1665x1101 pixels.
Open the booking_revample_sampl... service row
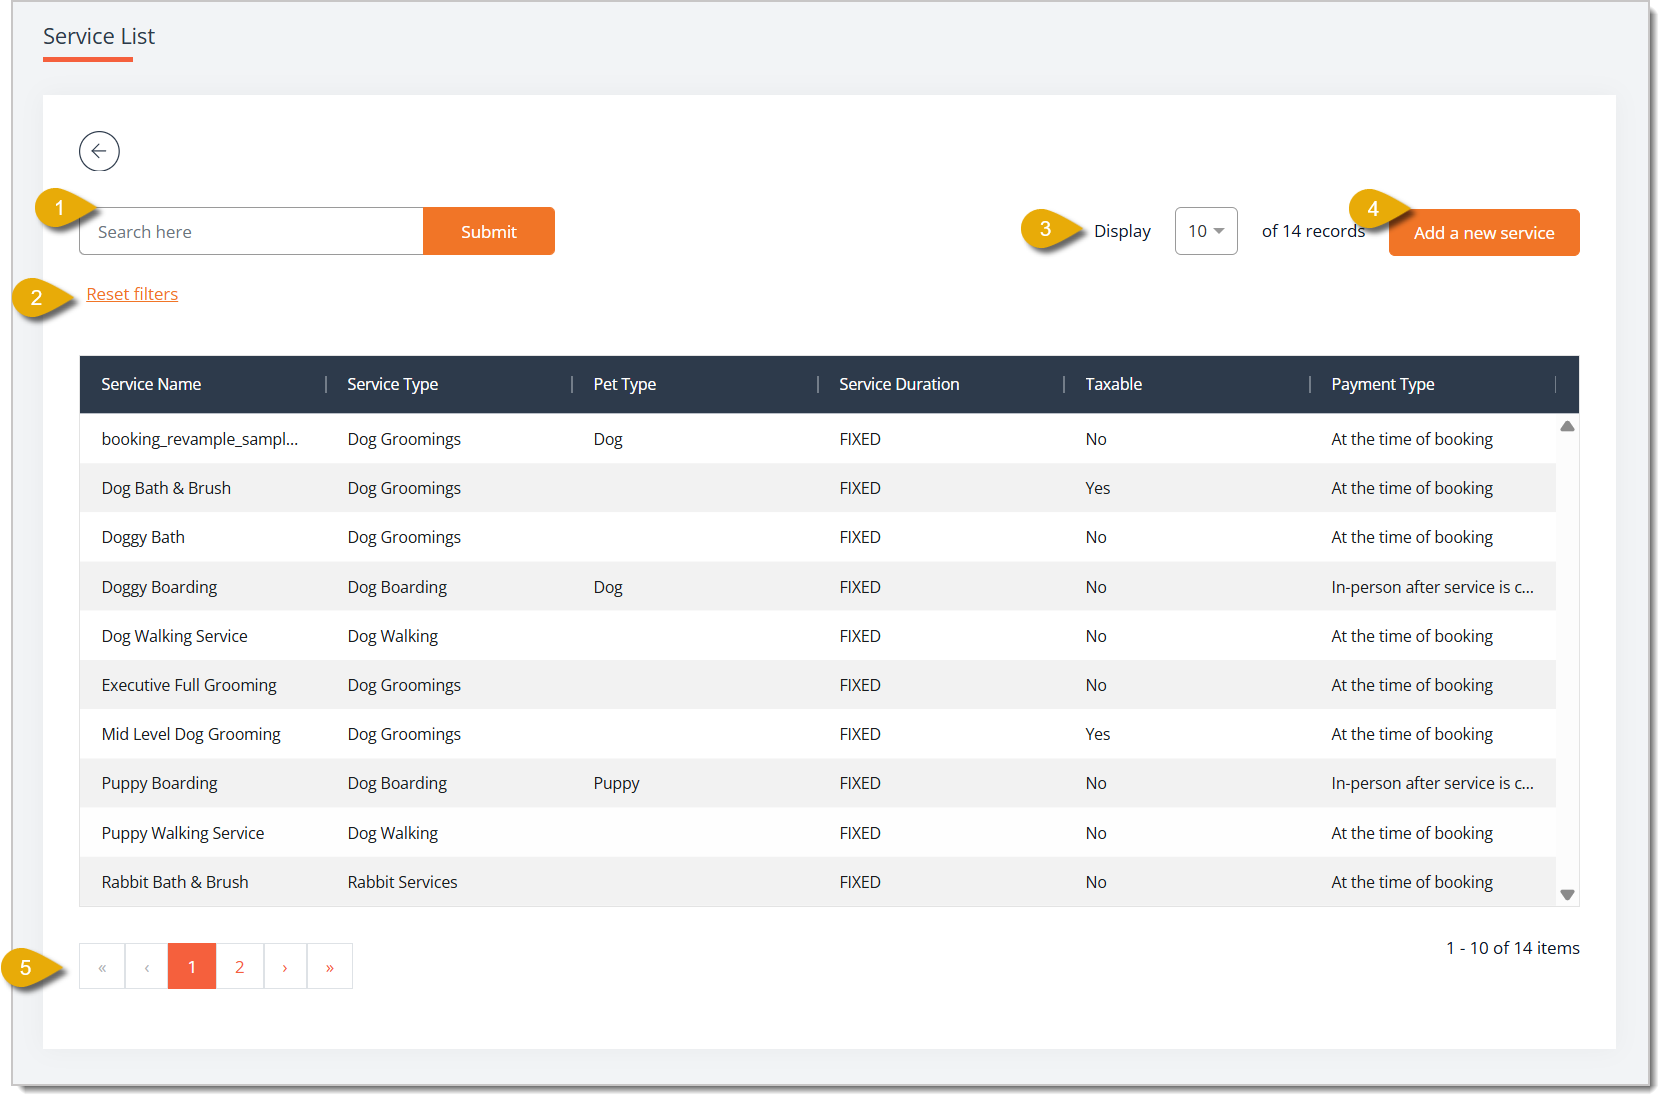tap(818, 439)
